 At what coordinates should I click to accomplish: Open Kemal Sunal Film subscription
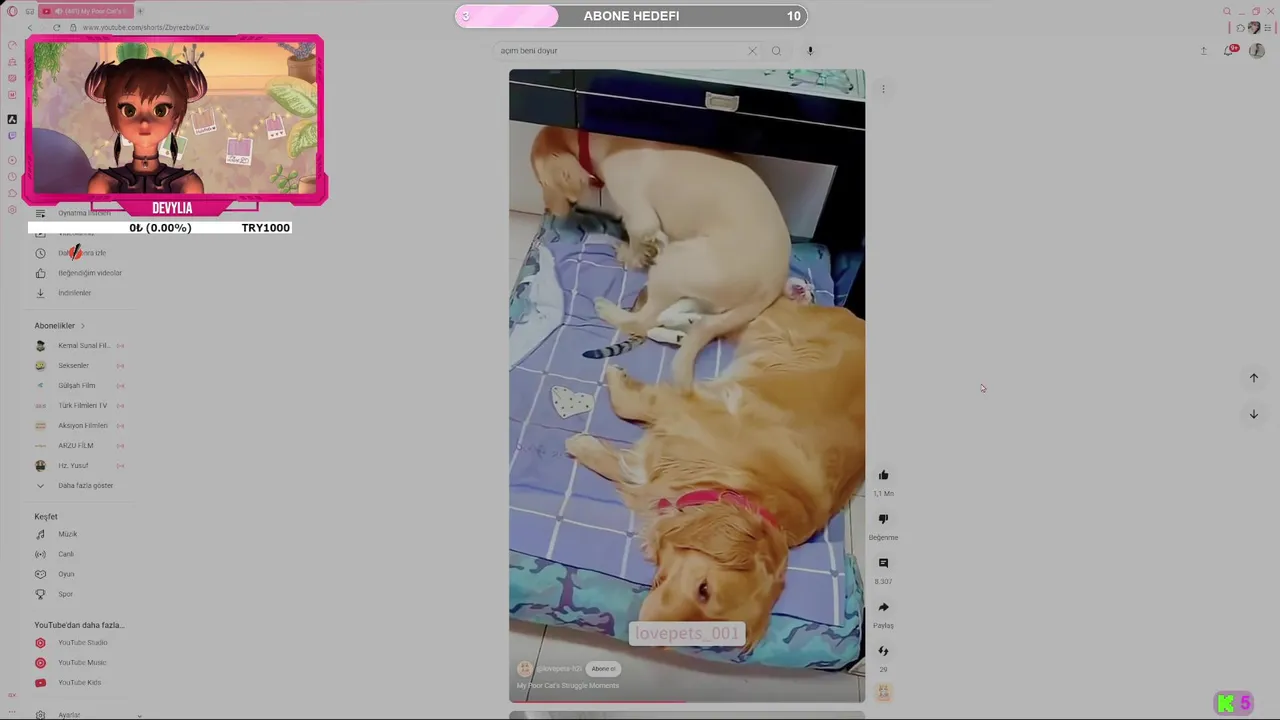78,346
